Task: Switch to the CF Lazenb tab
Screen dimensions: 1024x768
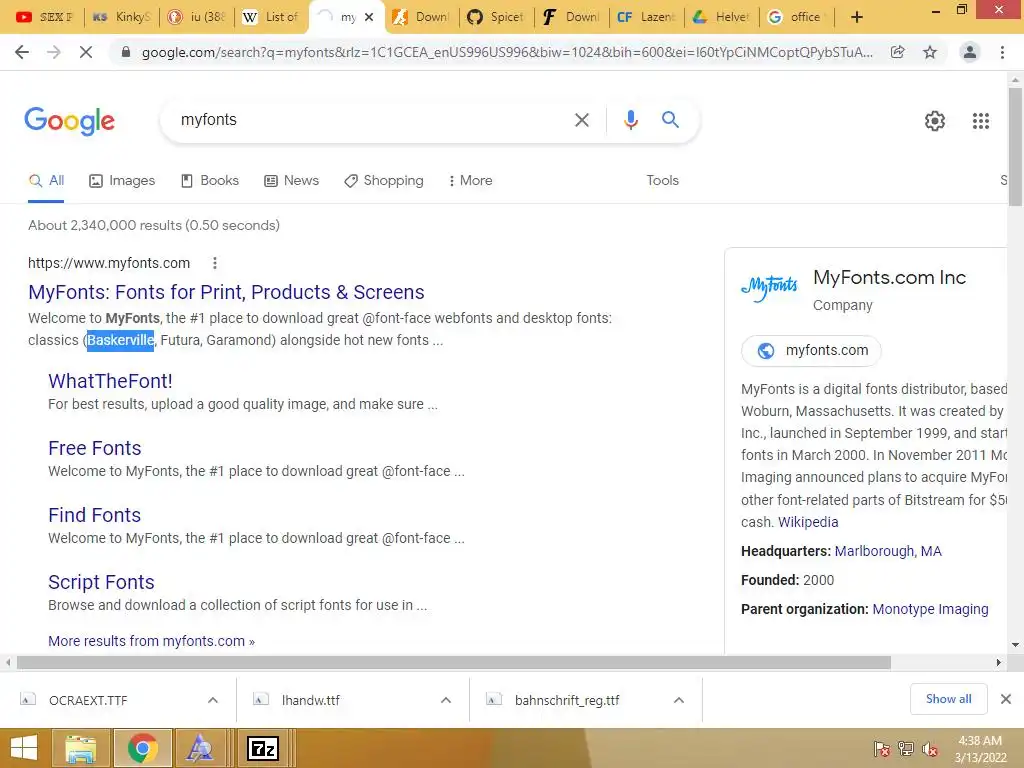Action: (646, 17)
